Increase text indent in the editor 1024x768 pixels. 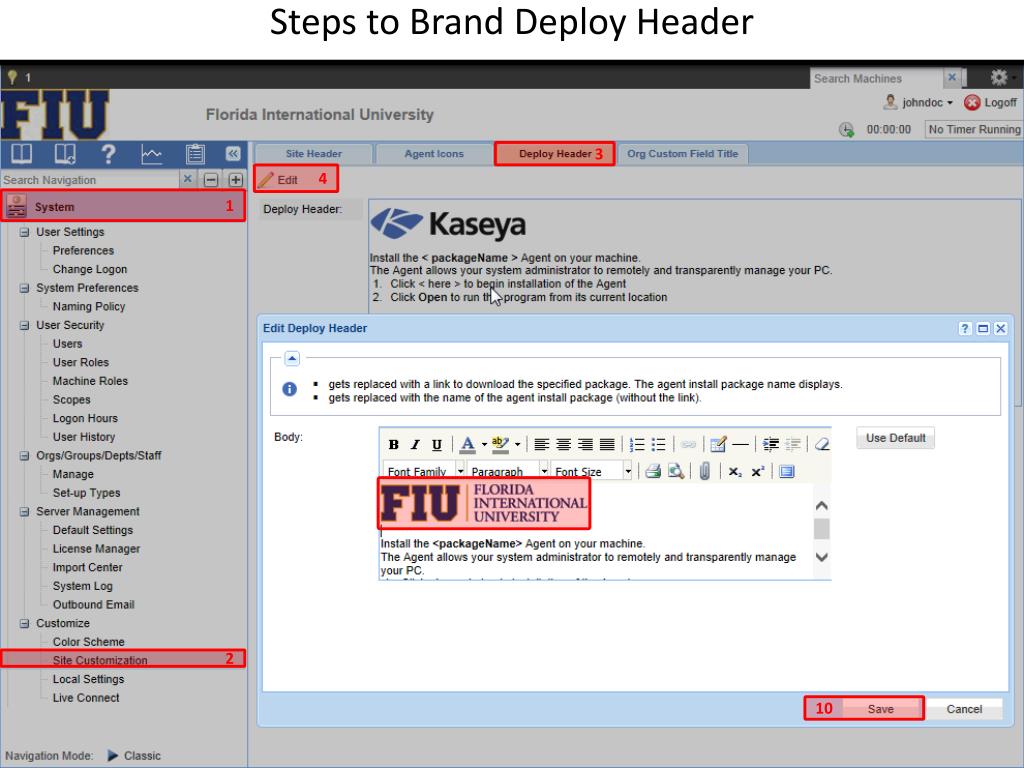pyautogui.click(x=771, y=445)
